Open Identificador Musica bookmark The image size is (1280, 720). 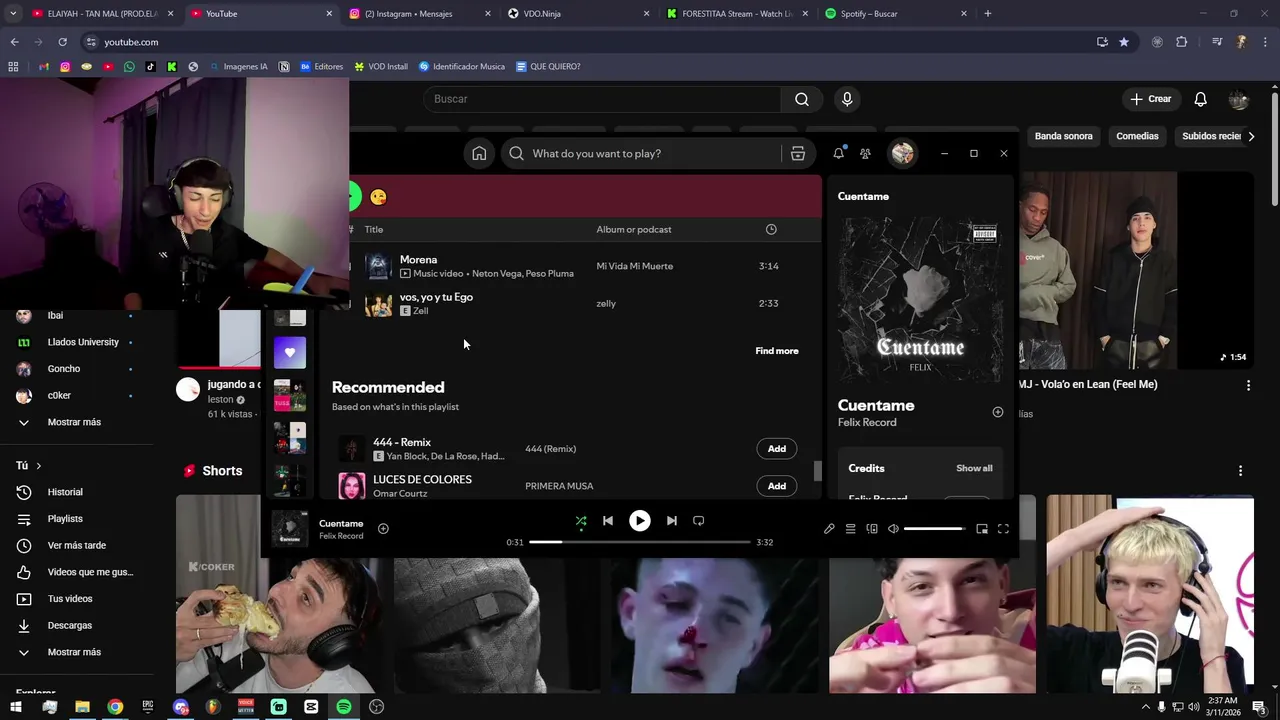pyautogui.click(x=461, y=67)
